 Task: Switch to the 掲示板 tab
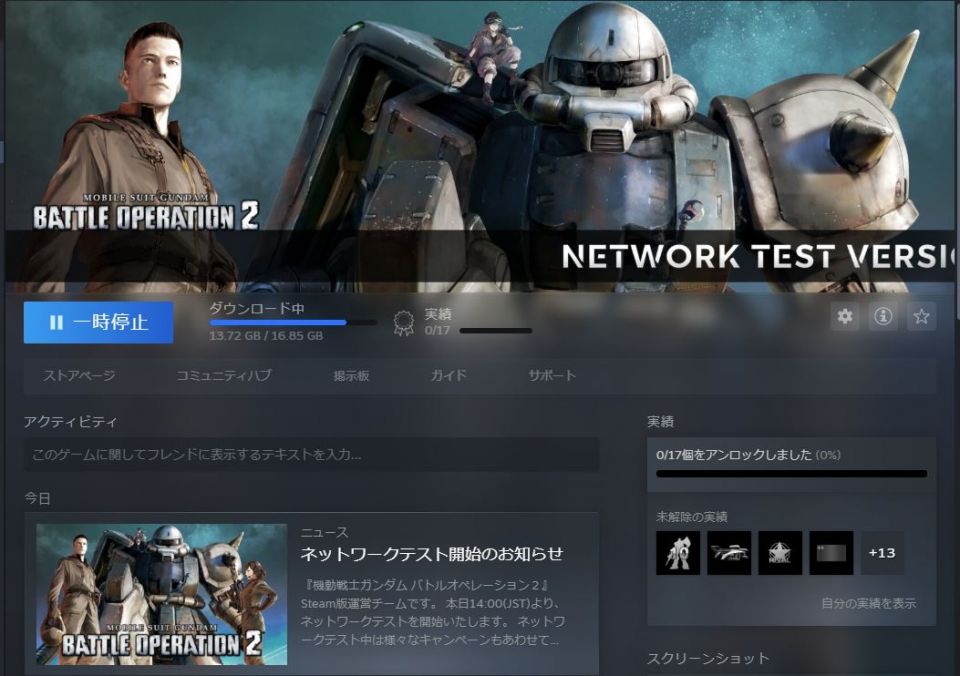[x=352, y=376]
